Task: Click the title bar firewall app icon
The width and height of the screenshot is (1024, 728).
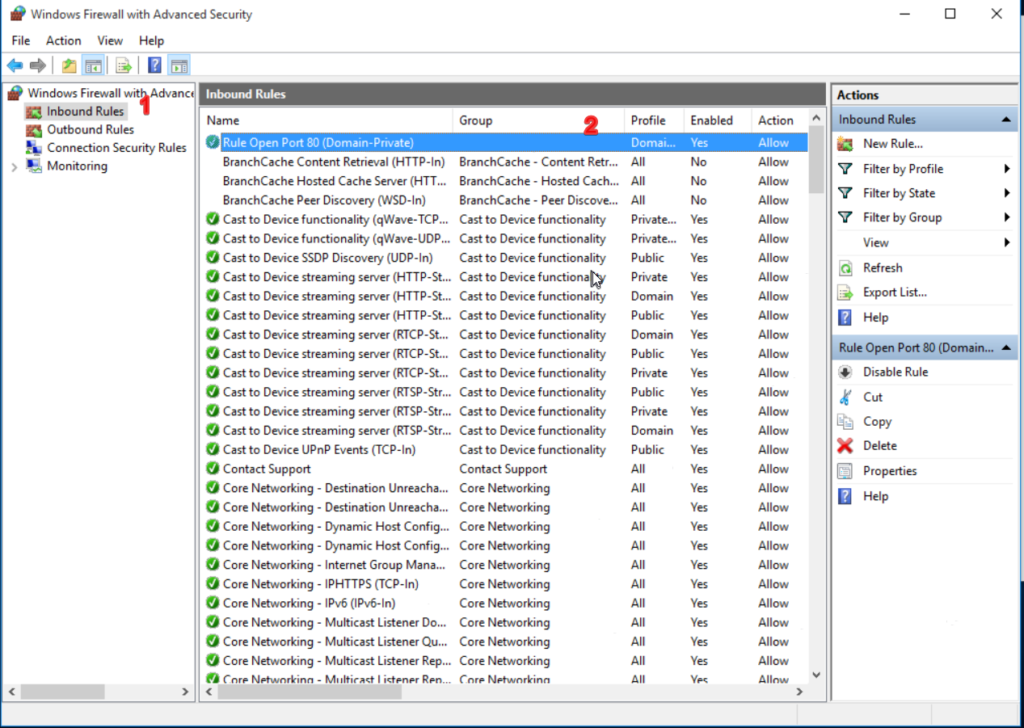Action: pyautogui.click(x=18, y=14)
